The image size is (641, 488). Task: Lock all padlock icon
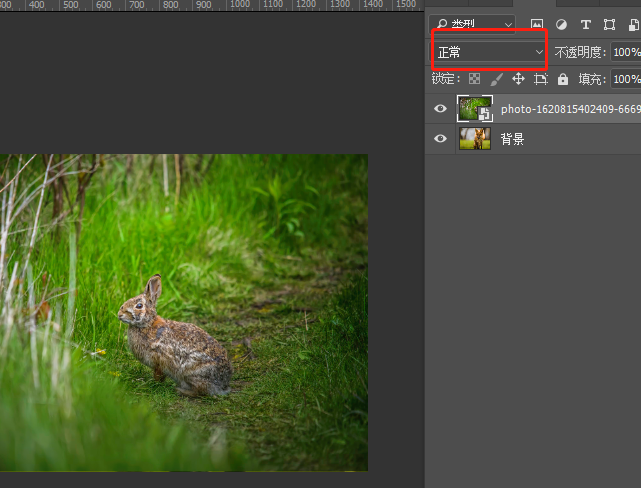point(563,79)
